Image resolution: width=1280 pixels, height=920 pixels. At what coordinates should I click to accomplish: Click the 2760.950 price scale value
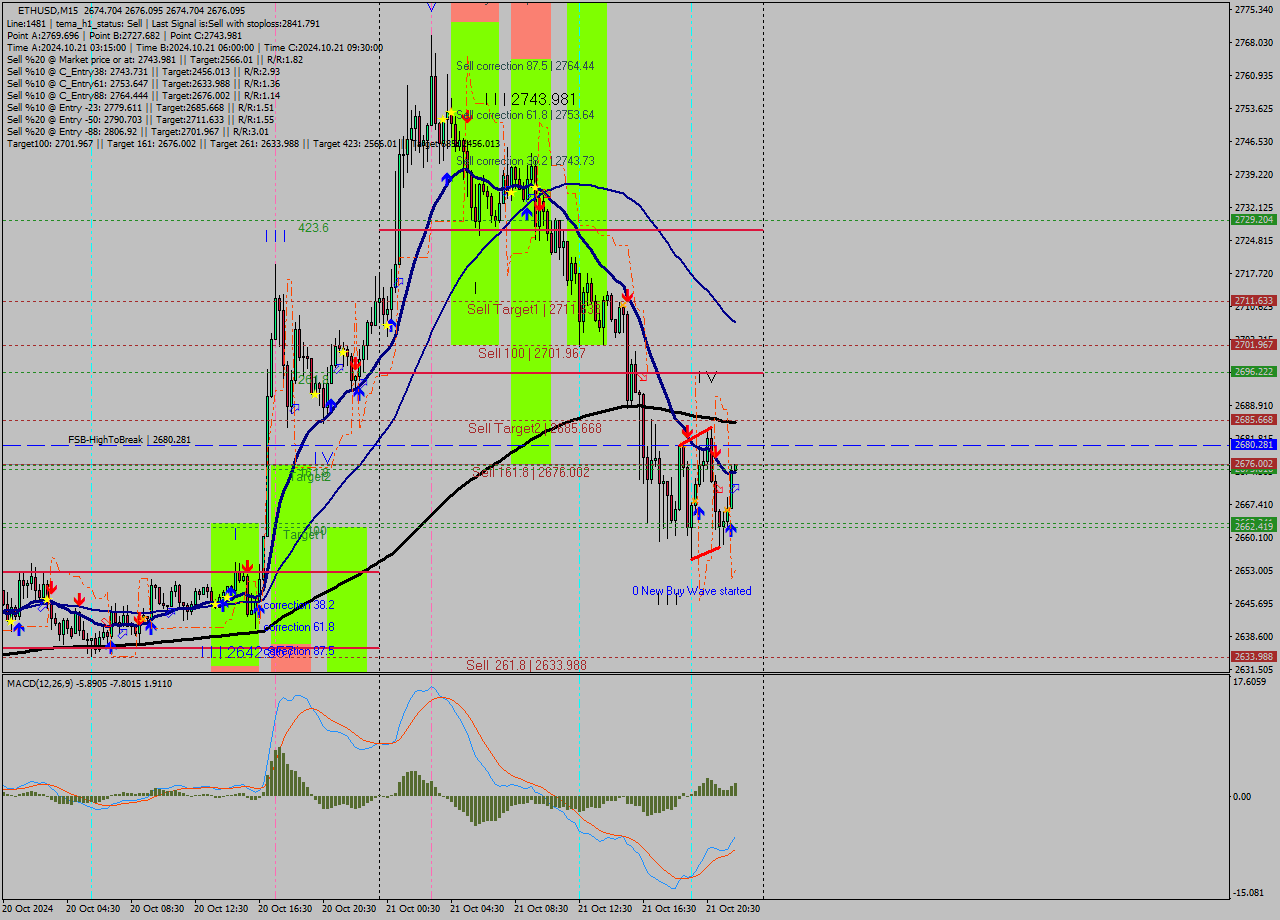pyautogui.click(x=1254, y=75)
